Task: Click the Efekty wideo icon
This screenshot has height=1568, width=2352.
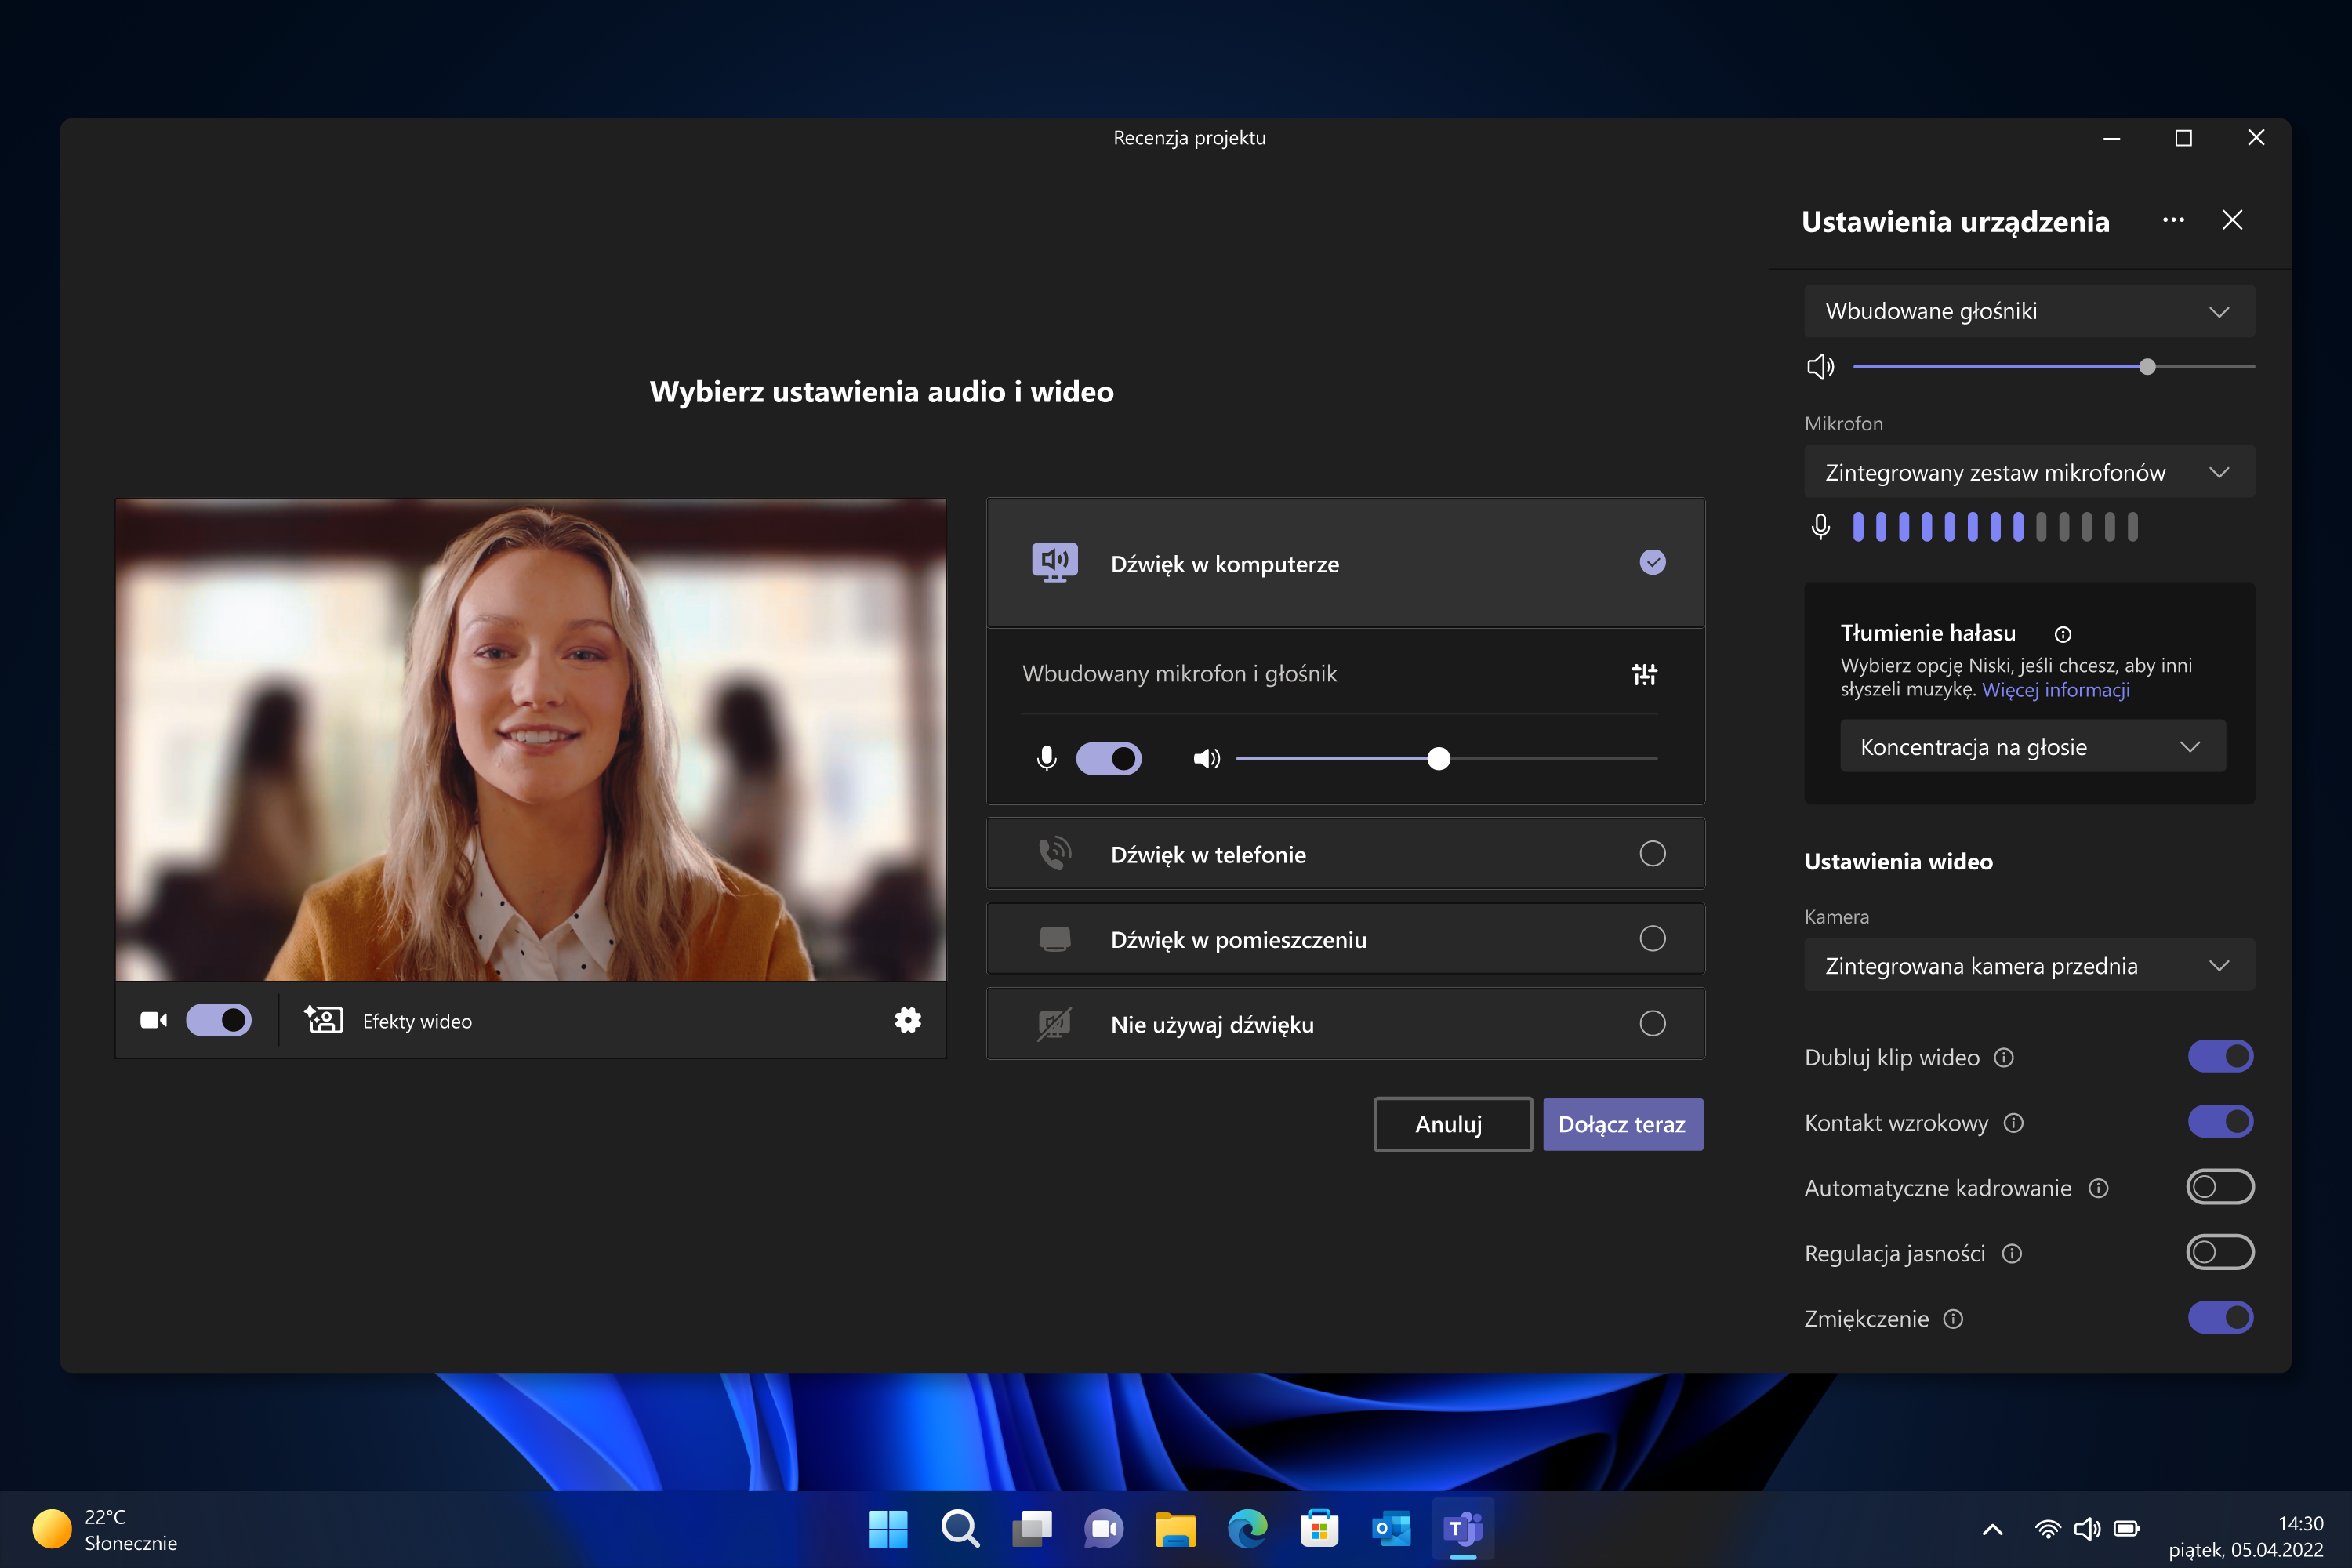Action: [323, 1020]
